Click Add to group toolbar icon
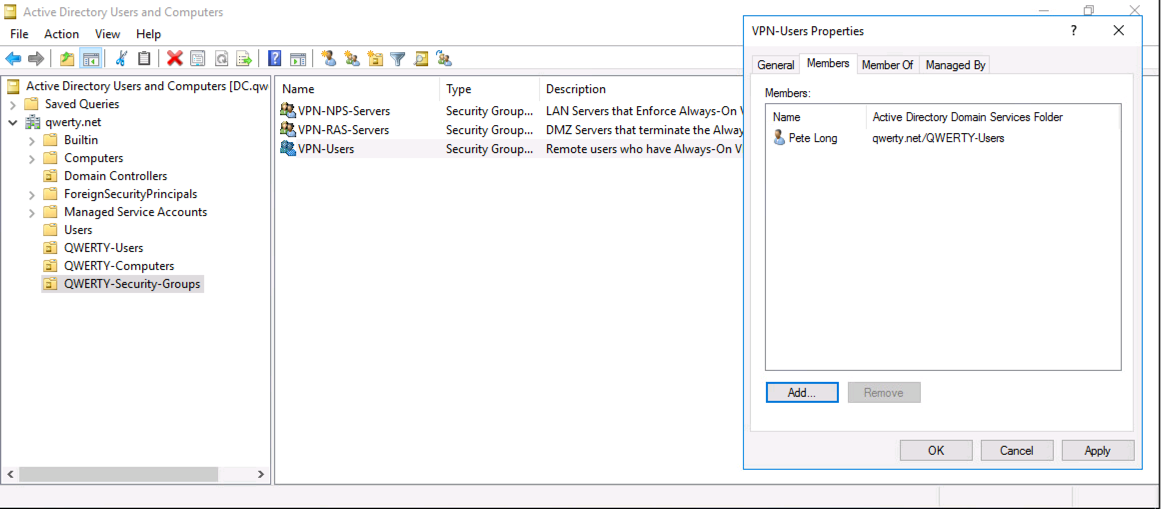This screenshot has width=1161, height=509. tap(444, 59)
